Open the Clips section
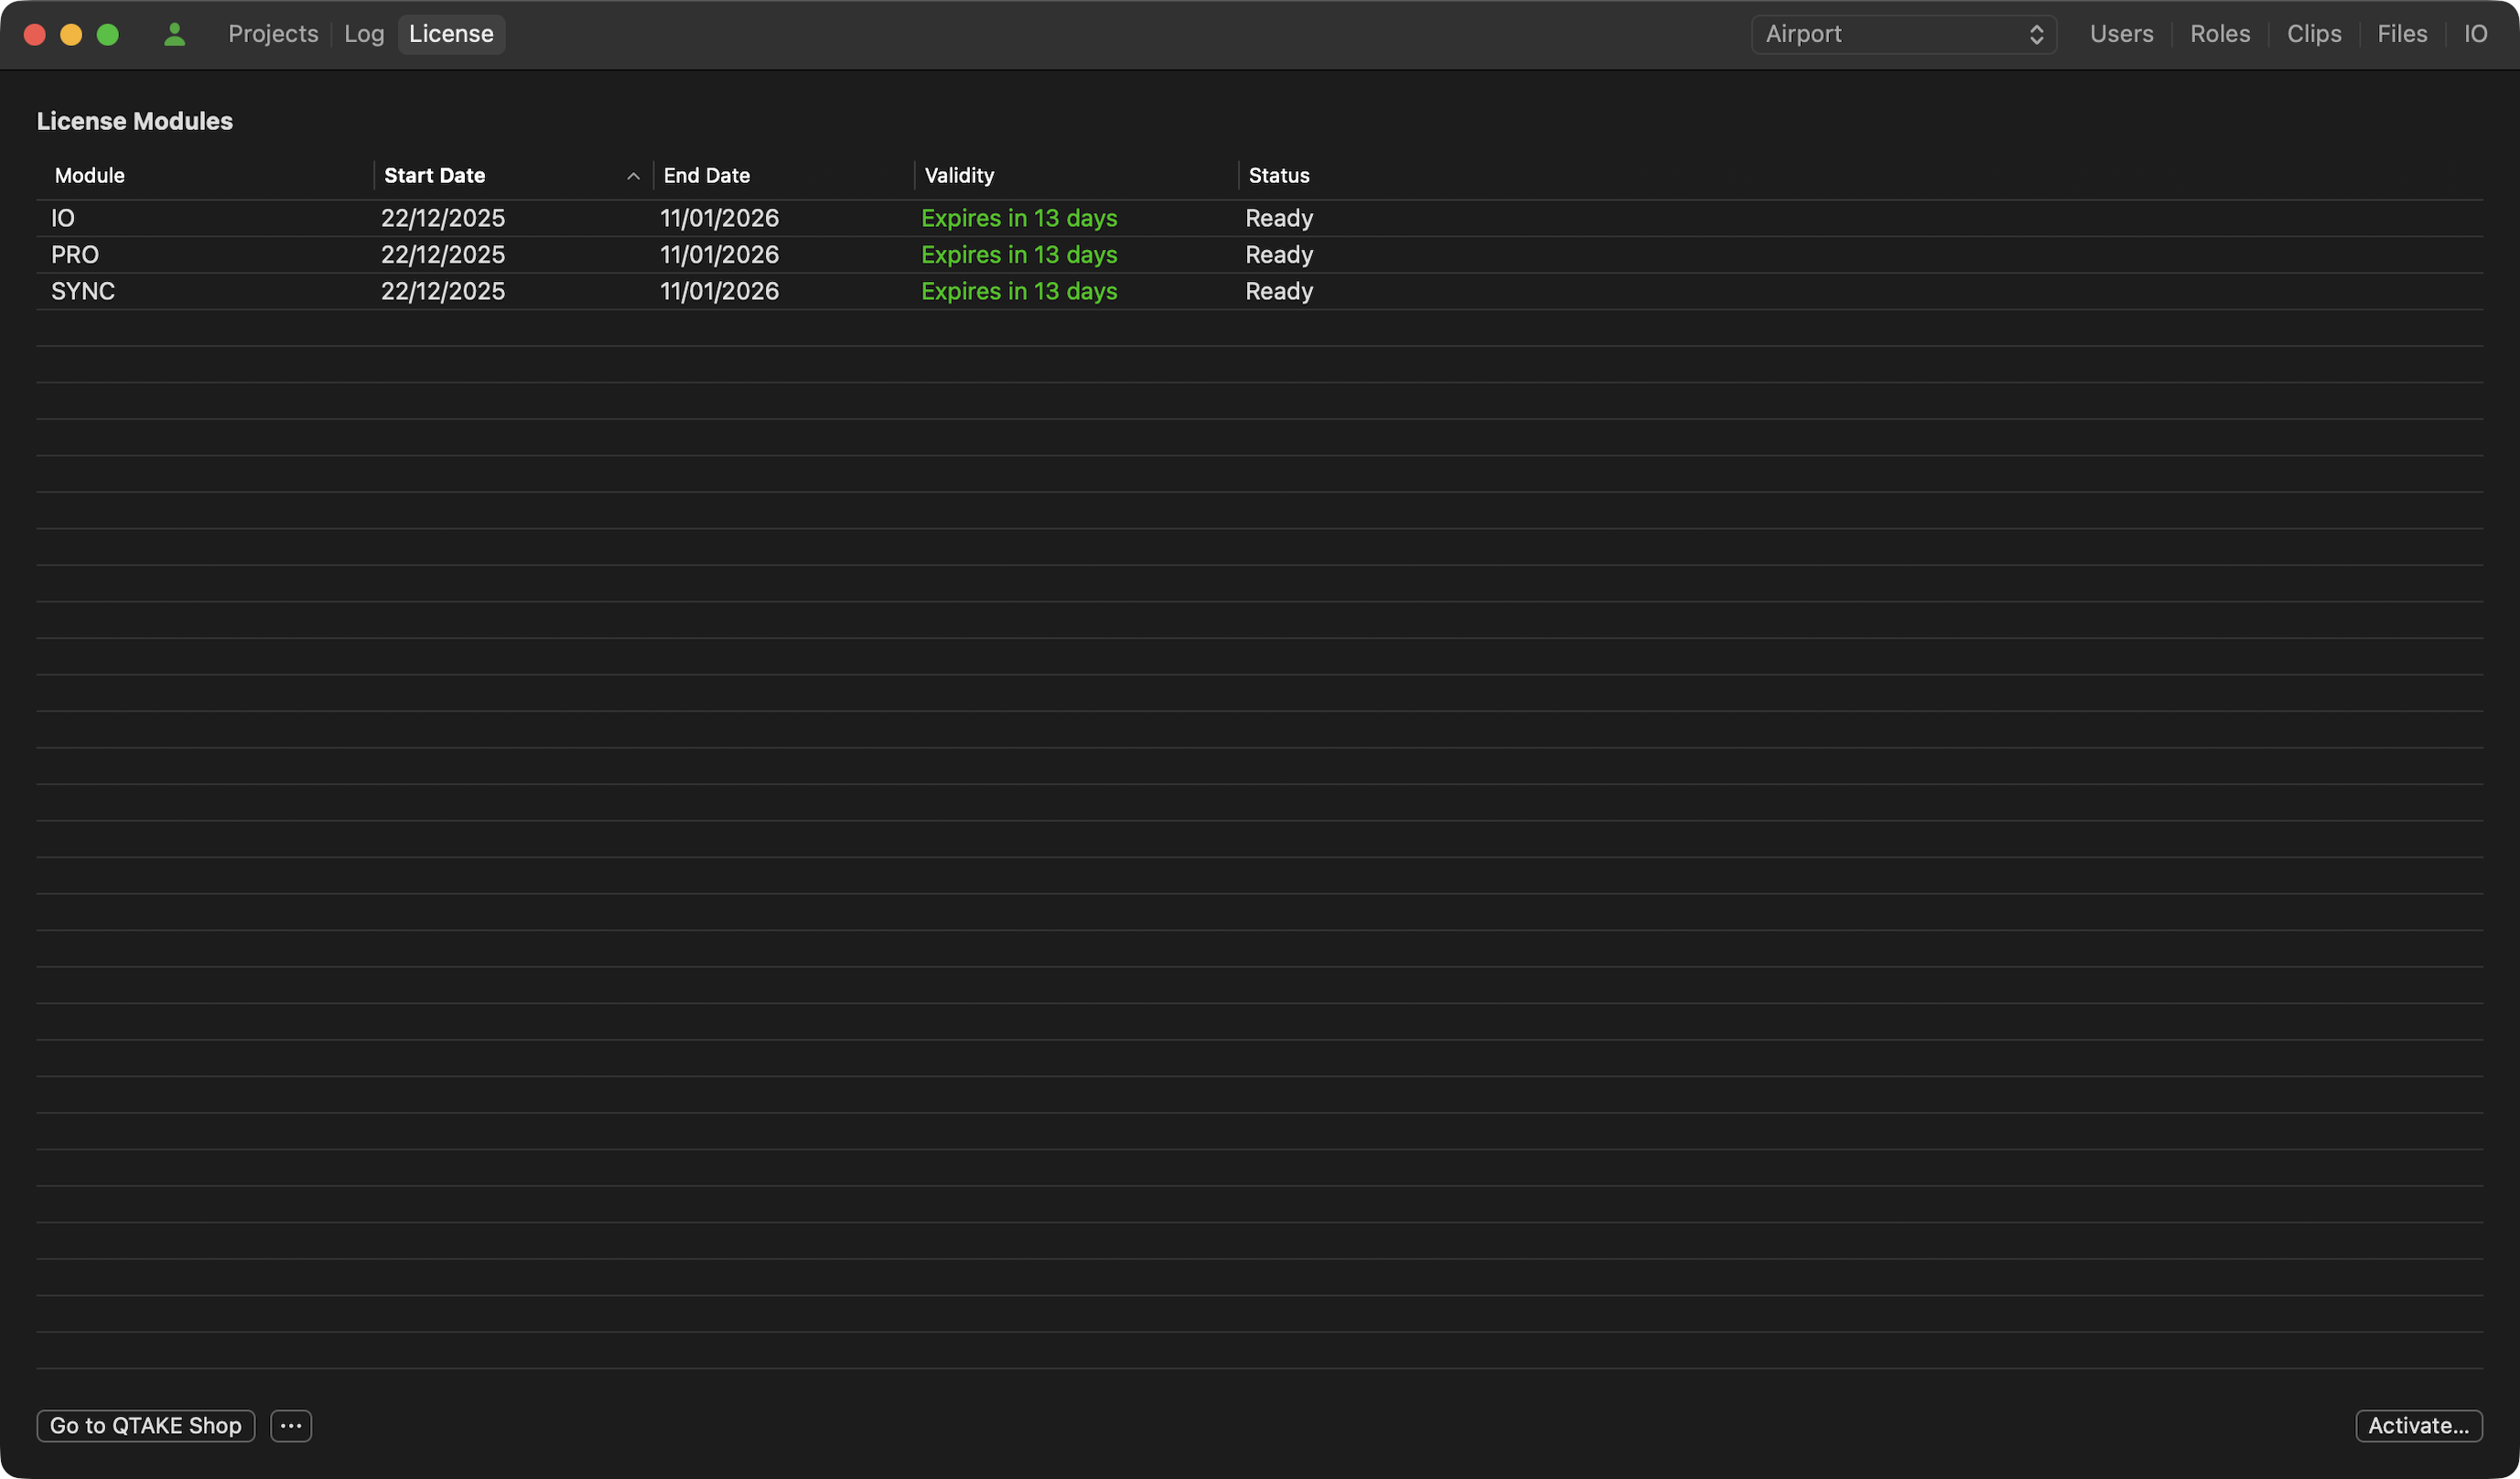The width and height of the screenshot is (2520, 1479). (2313, 34)
